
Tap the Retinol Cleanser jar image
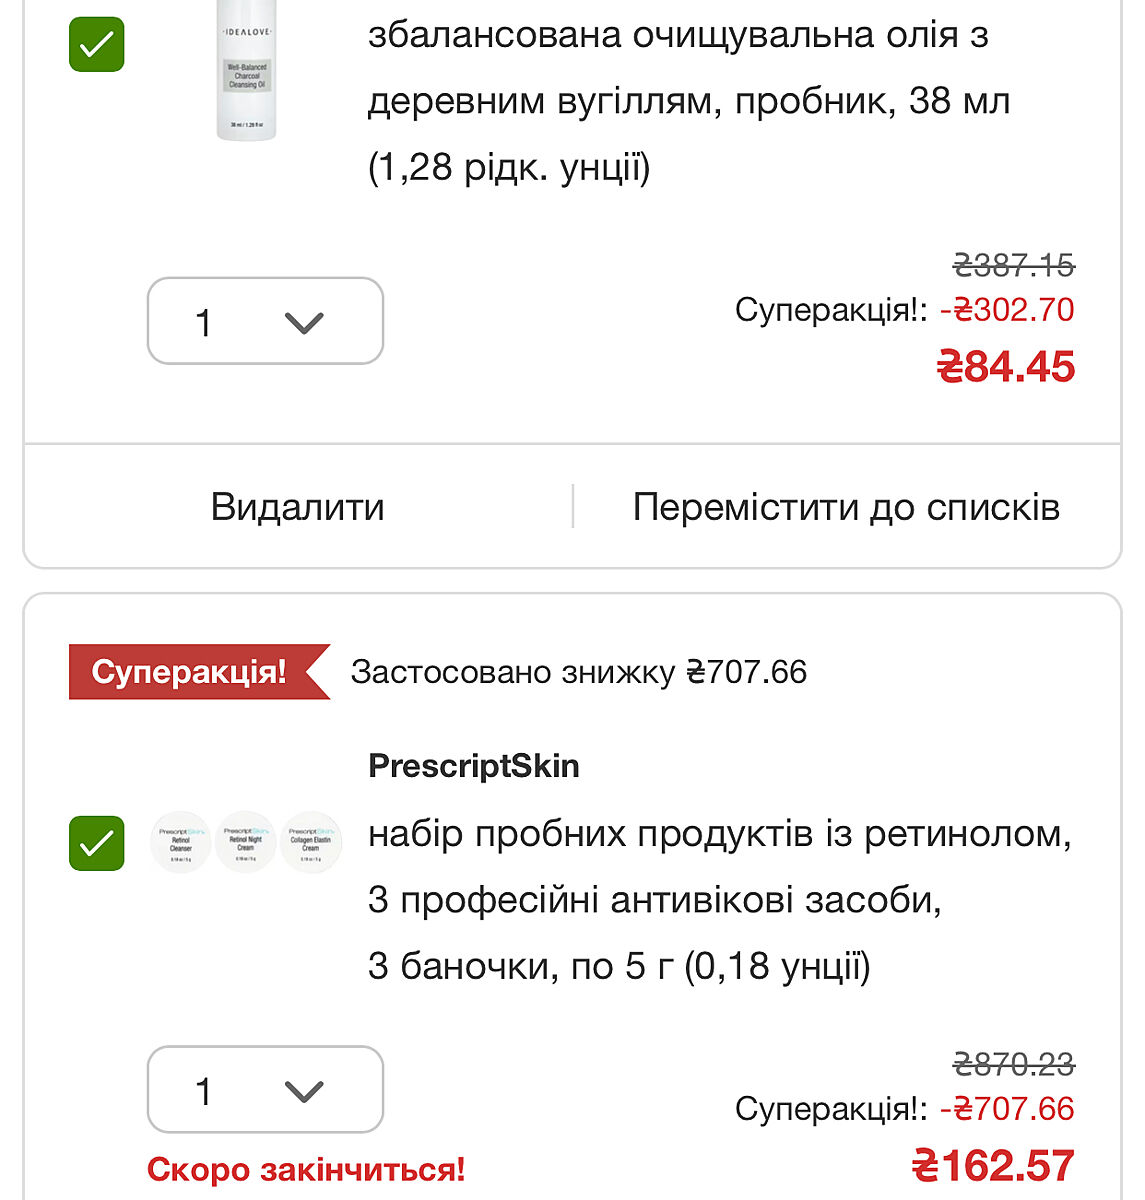[x=181, y=842]
